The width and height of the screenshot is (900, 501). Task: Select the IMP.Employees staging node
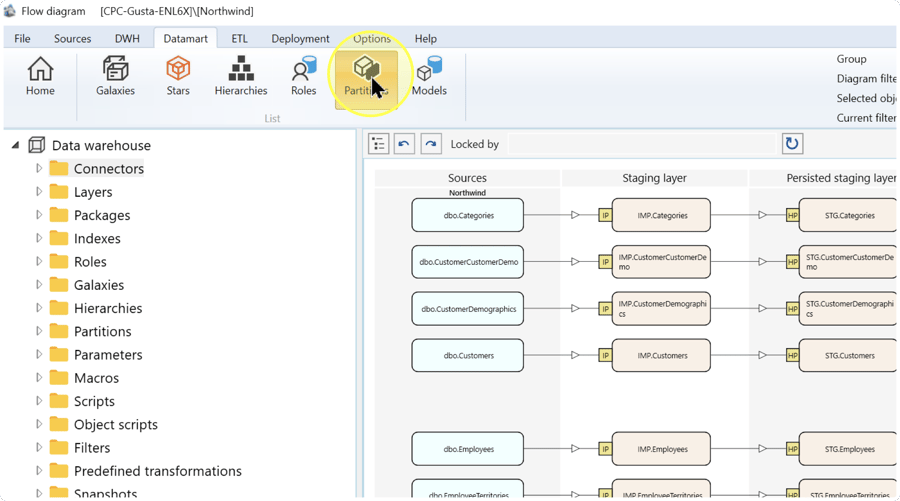point(661,449)
